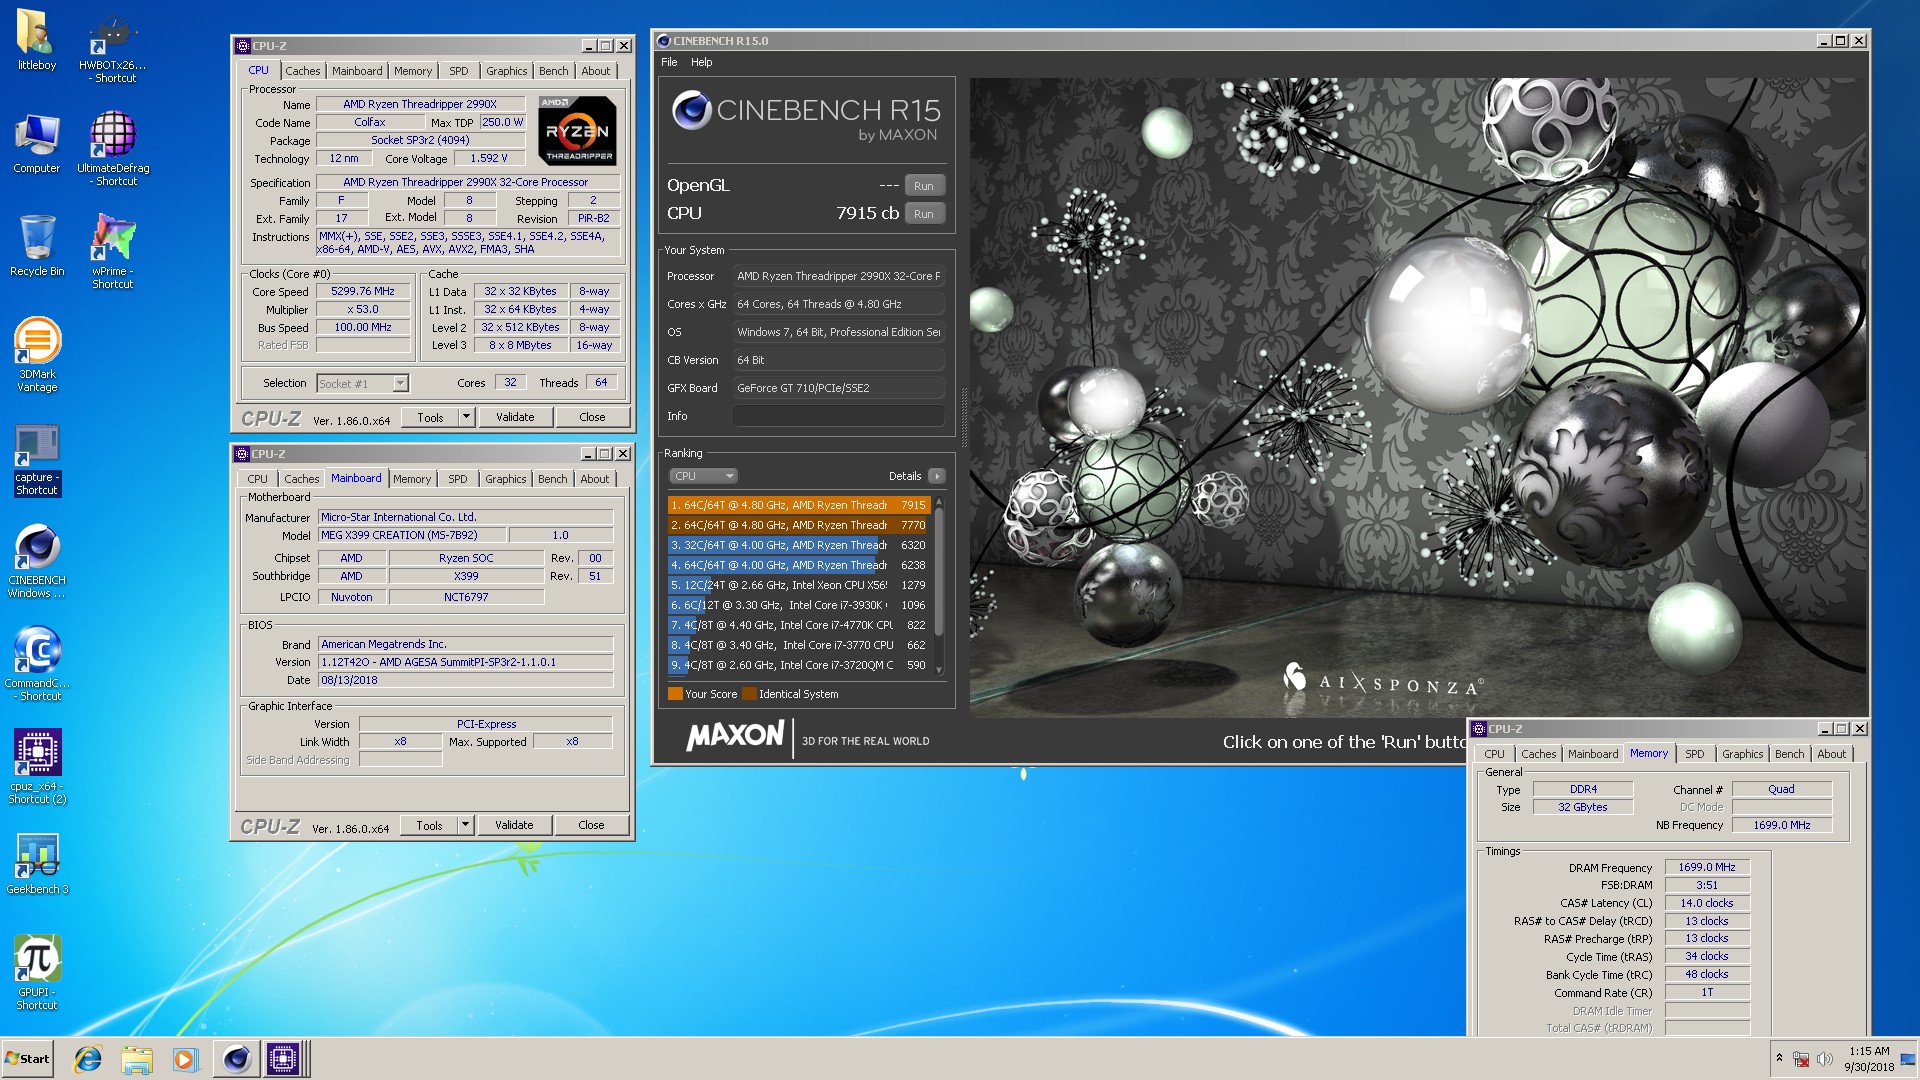The height and width of the screenshot is (1080, 1920).
Task: Run the CPU benchmark
Action: click(x=923, y=214)
